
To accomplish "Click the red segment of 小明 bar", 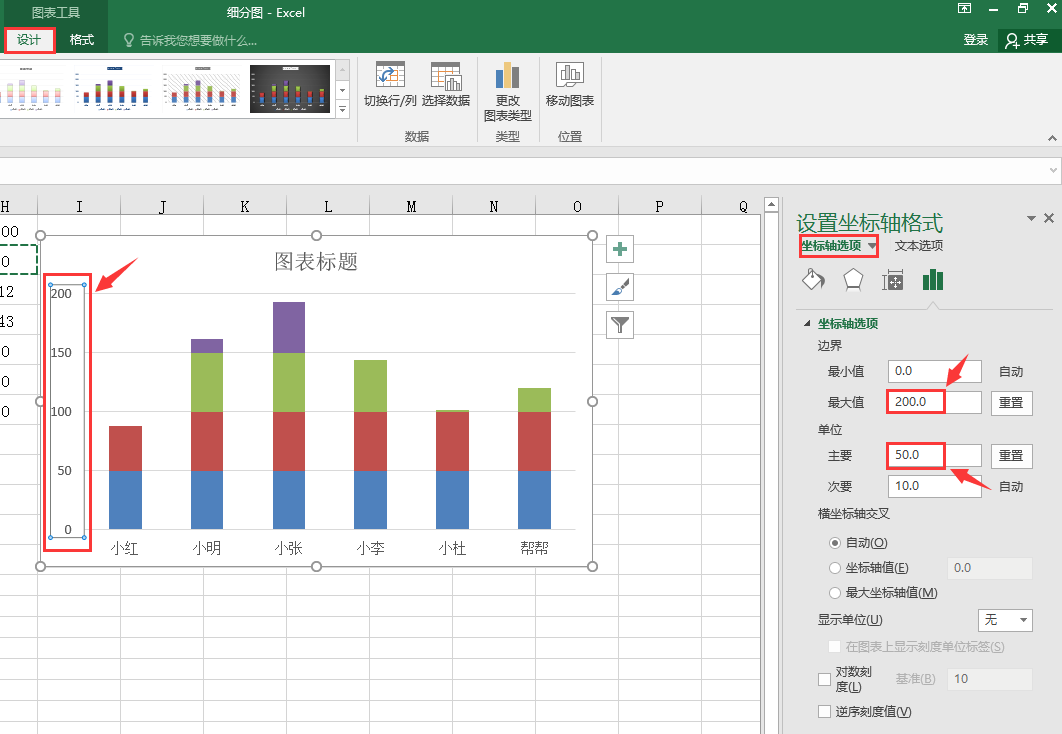I will click(x=207, y=441).
